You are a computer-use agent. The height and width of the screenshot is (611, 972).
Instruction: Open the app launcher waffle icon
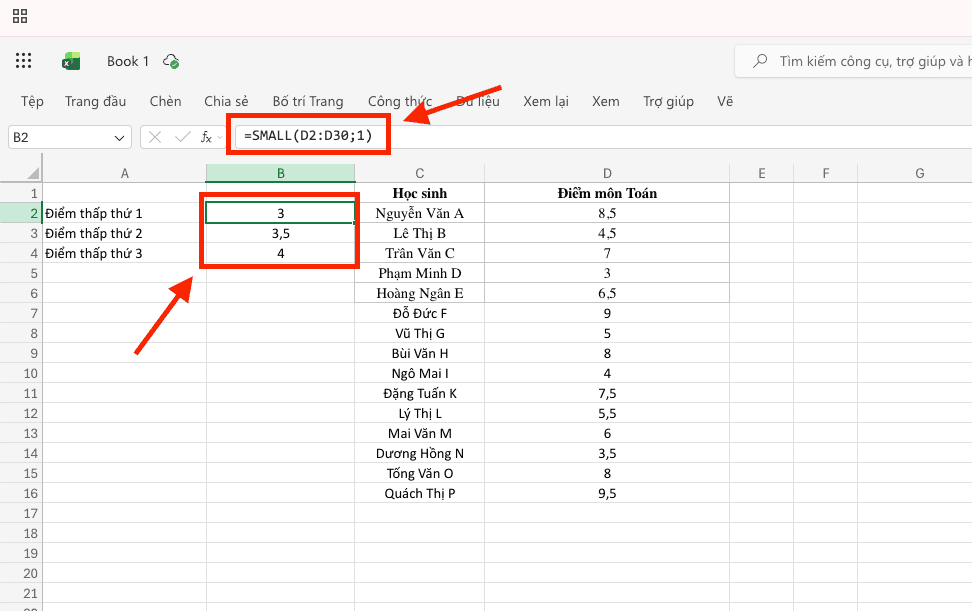point(24,61)
